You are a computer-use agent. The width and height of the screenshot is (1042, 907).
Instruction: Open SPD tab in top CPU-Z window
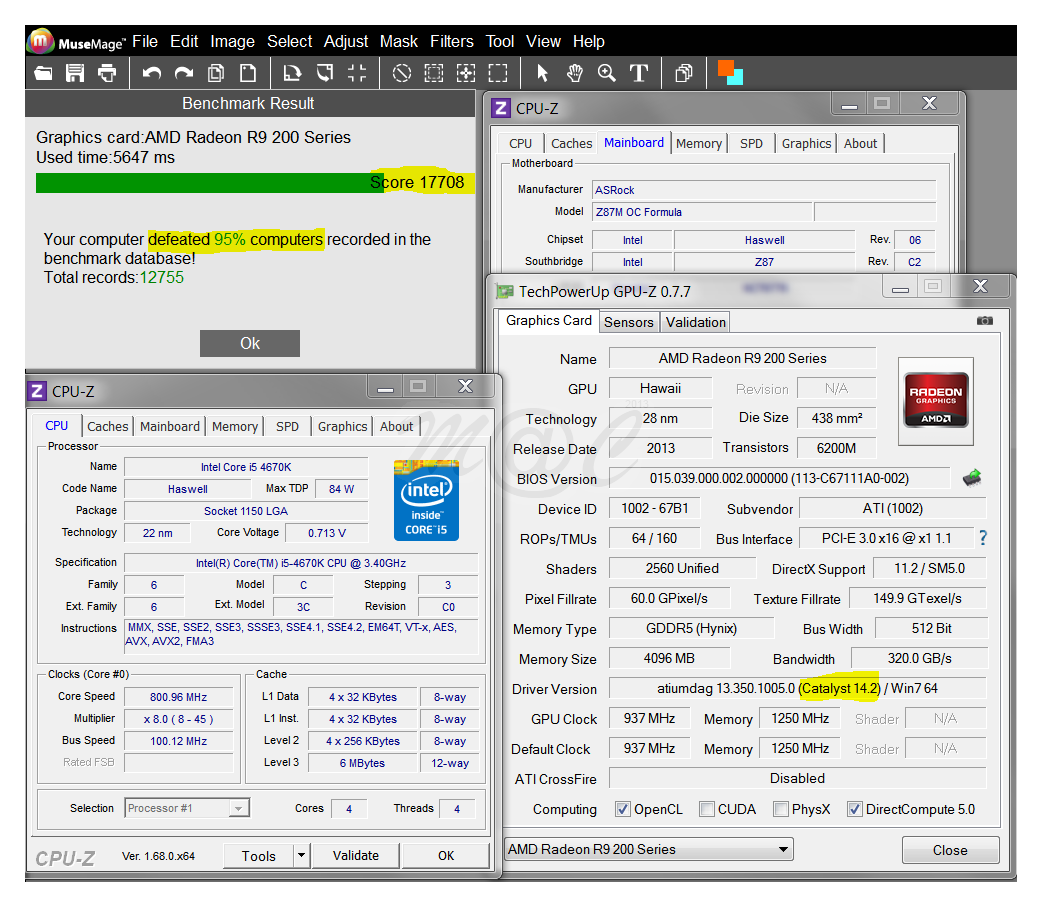pos(752,144)
